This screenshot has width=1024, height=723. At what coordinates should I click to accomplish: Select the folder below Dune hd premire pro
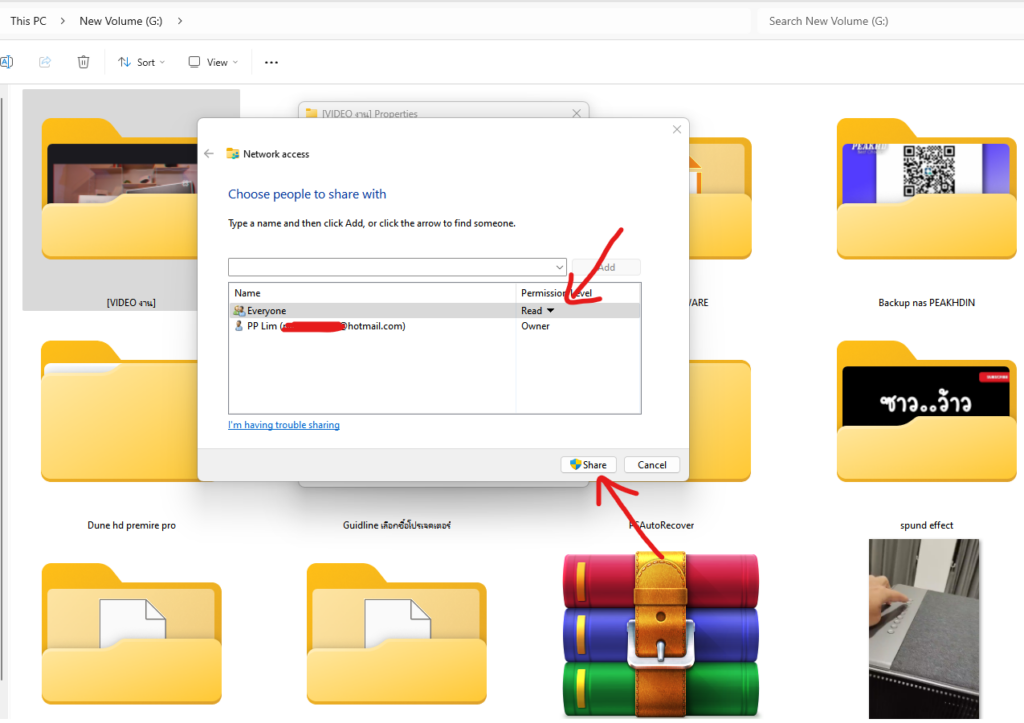pos(131,634)
